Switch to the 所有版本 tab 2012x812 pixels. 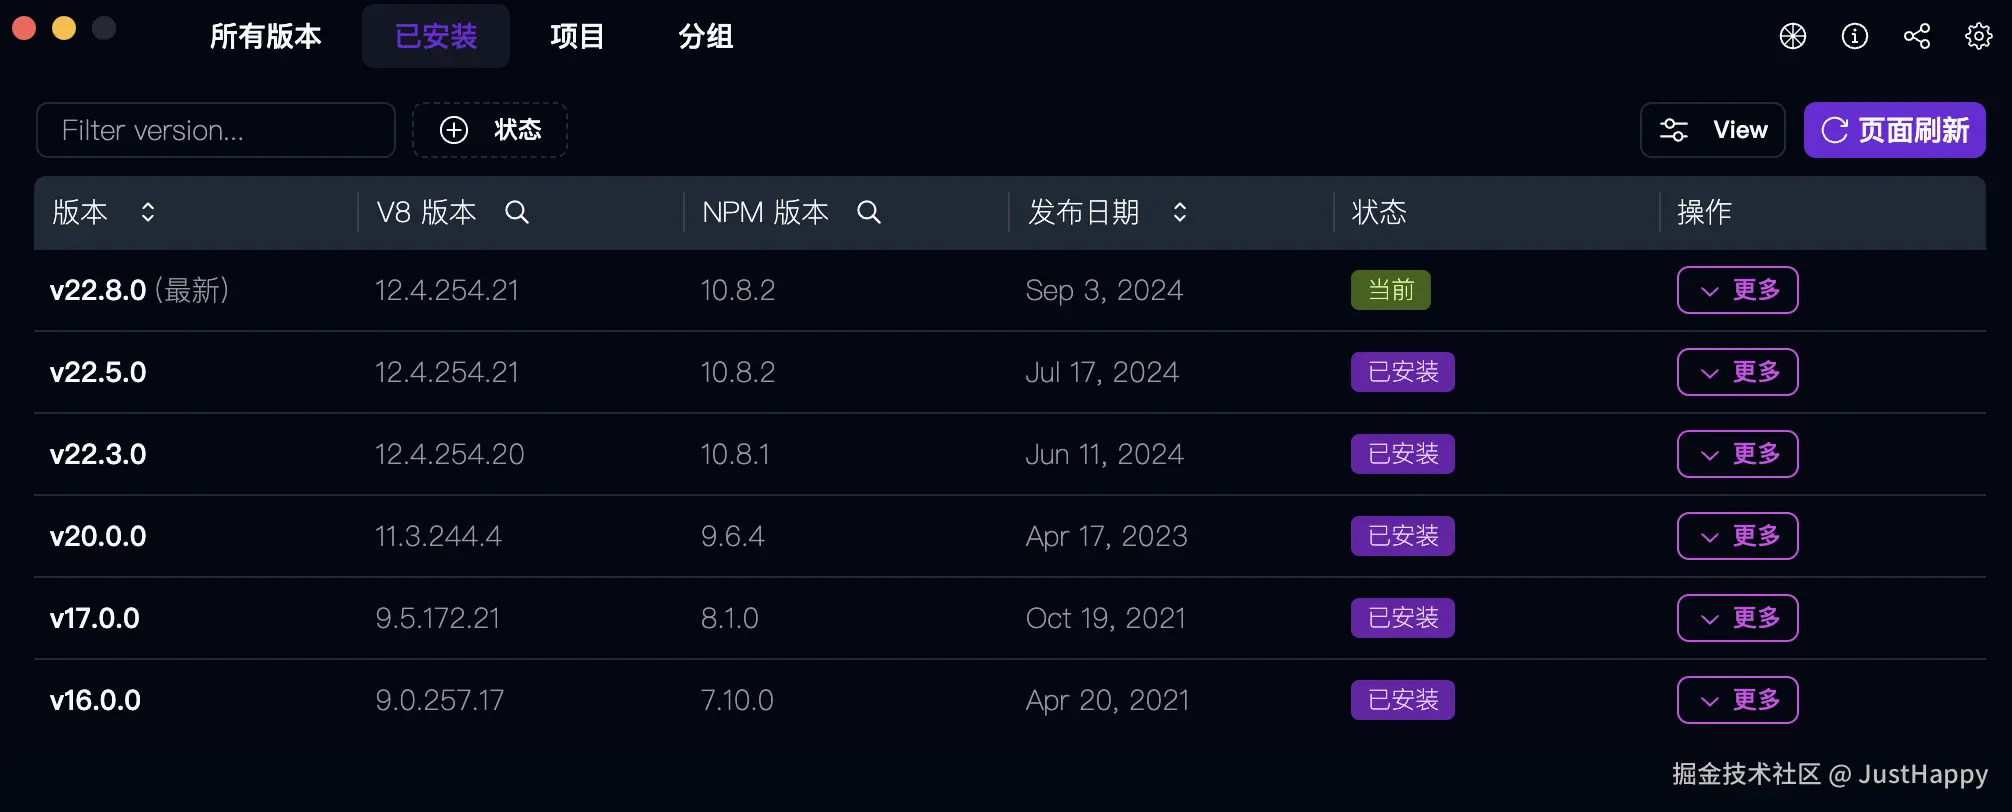[x=265, y=37]
